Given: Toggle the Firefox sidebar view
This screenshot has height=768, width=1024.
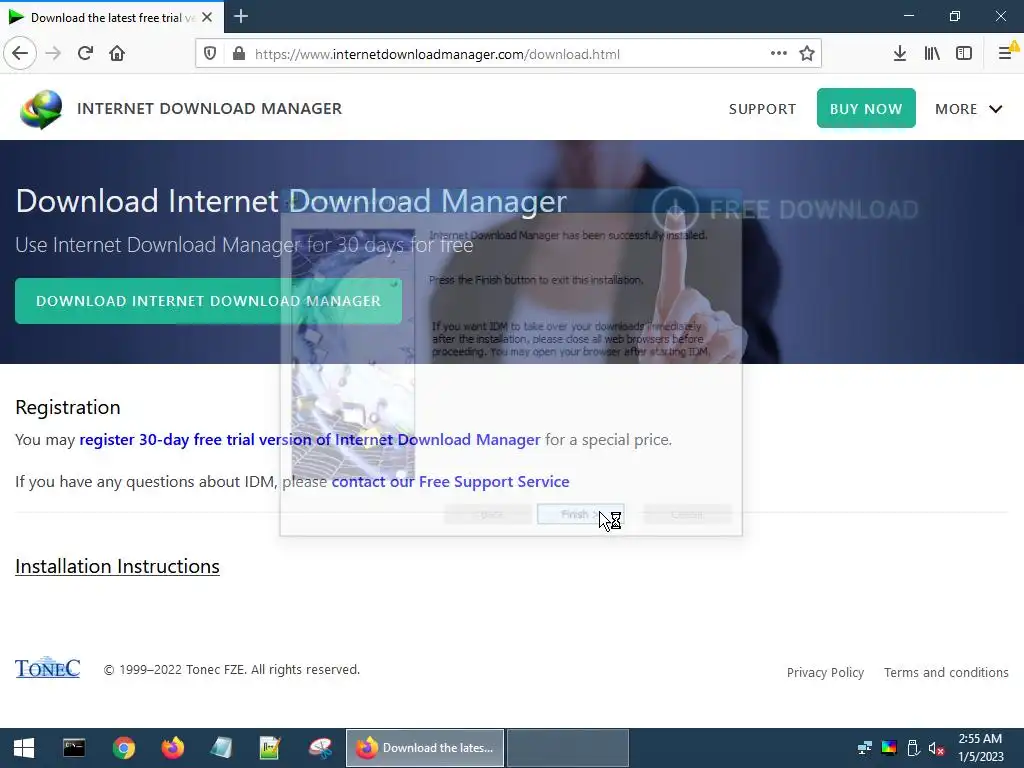Looking at the screenshot, I should click(964, 54).
